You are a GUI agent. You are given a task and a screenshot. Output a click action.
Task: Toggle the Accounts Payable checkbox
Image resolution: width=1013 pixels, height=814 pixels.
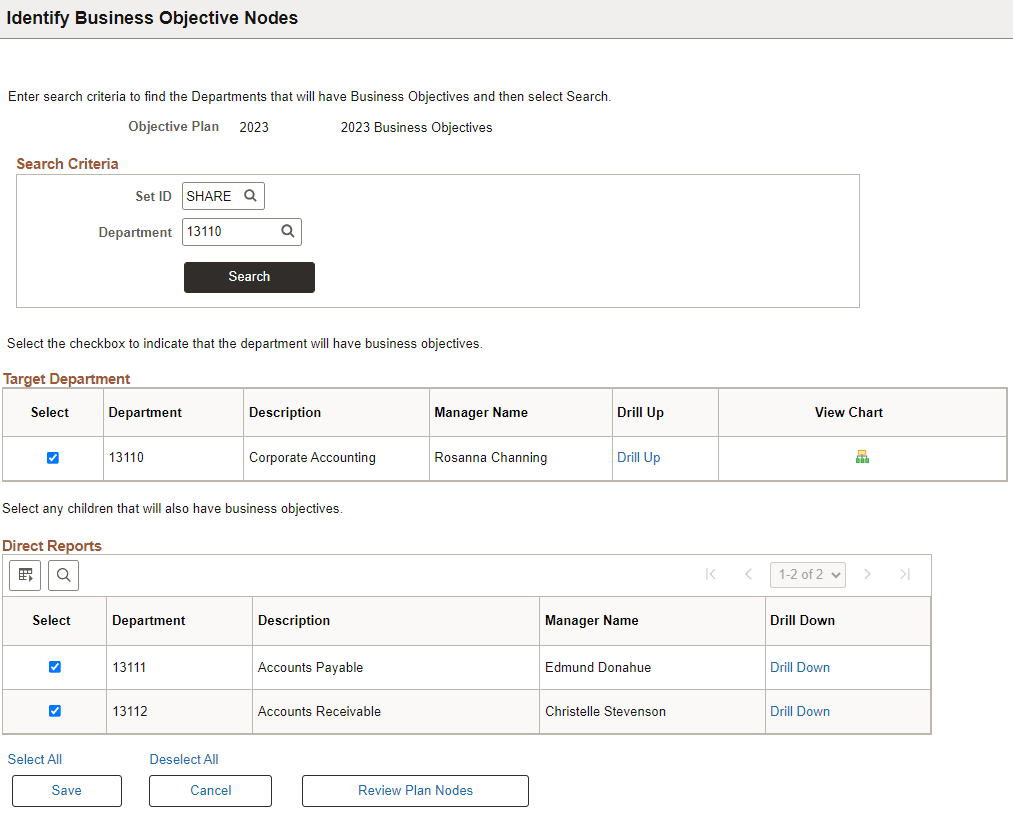[x=55, y=667]
